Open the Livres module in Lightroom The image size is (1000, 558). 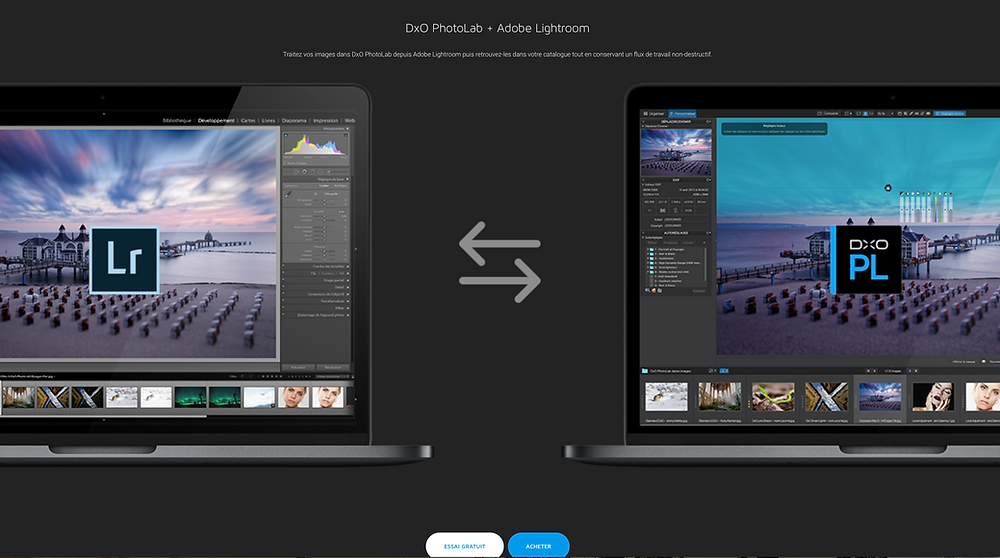268,121
